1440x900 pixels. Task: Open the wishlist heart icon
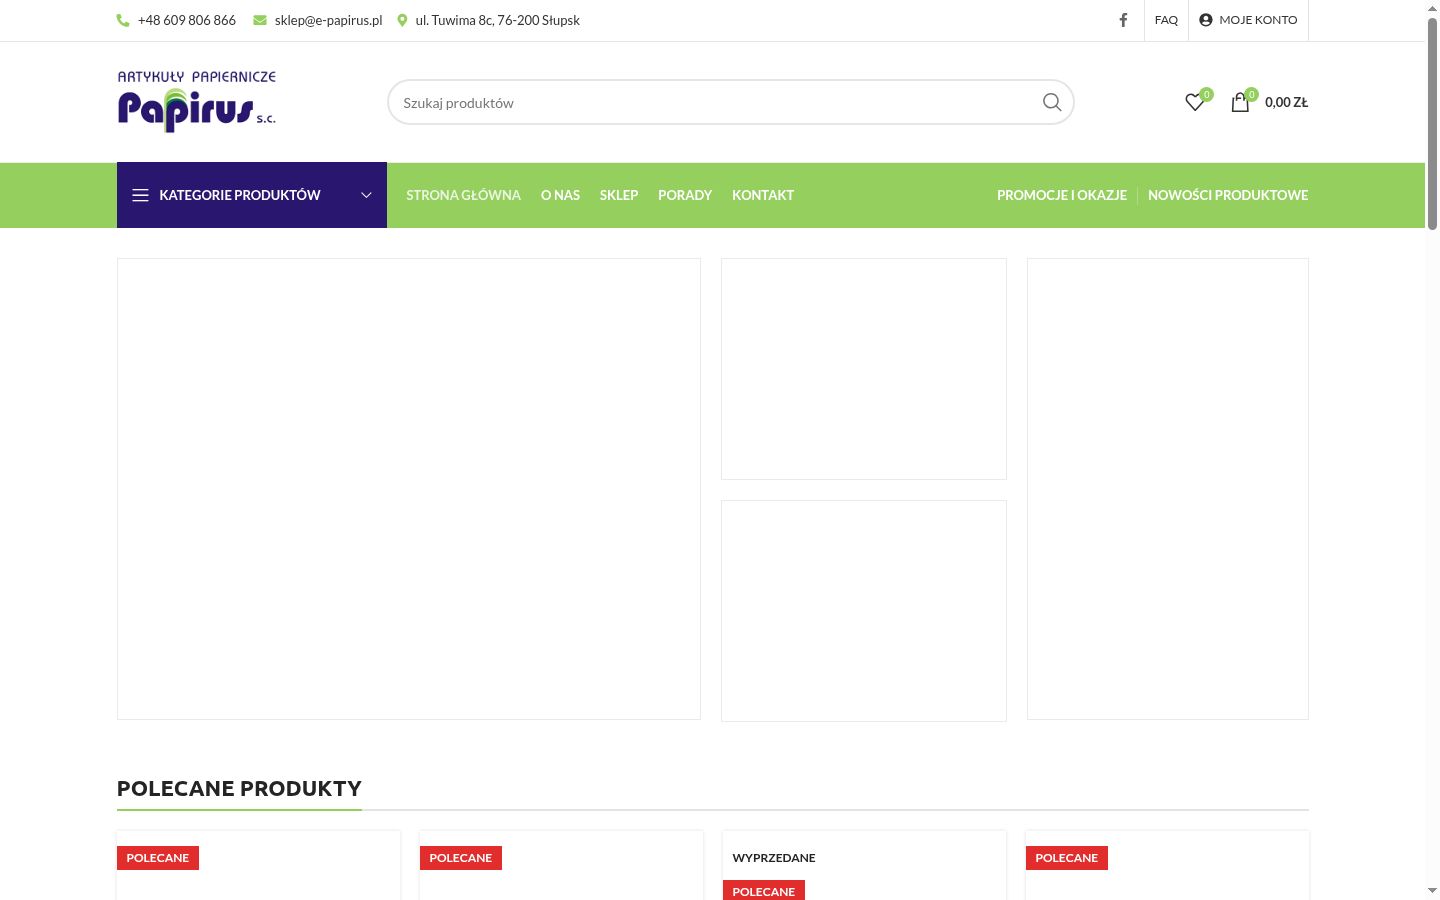1195,102
